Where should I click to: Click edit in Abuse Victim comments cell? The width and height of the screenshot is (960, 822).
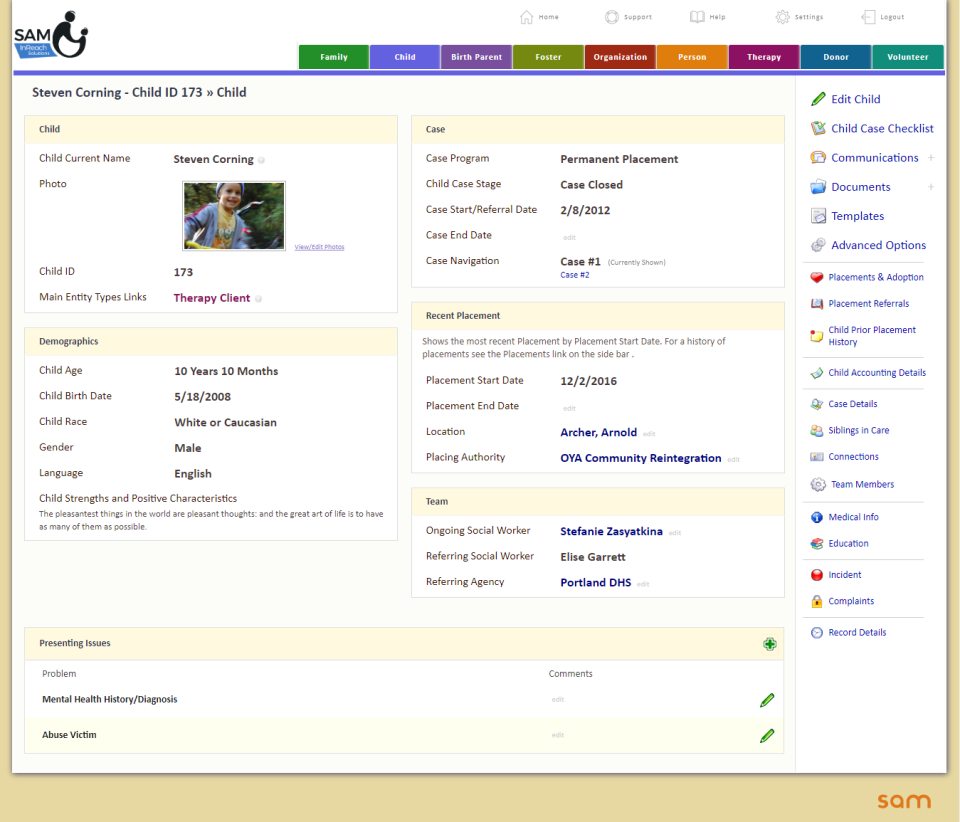pos(558,735)
